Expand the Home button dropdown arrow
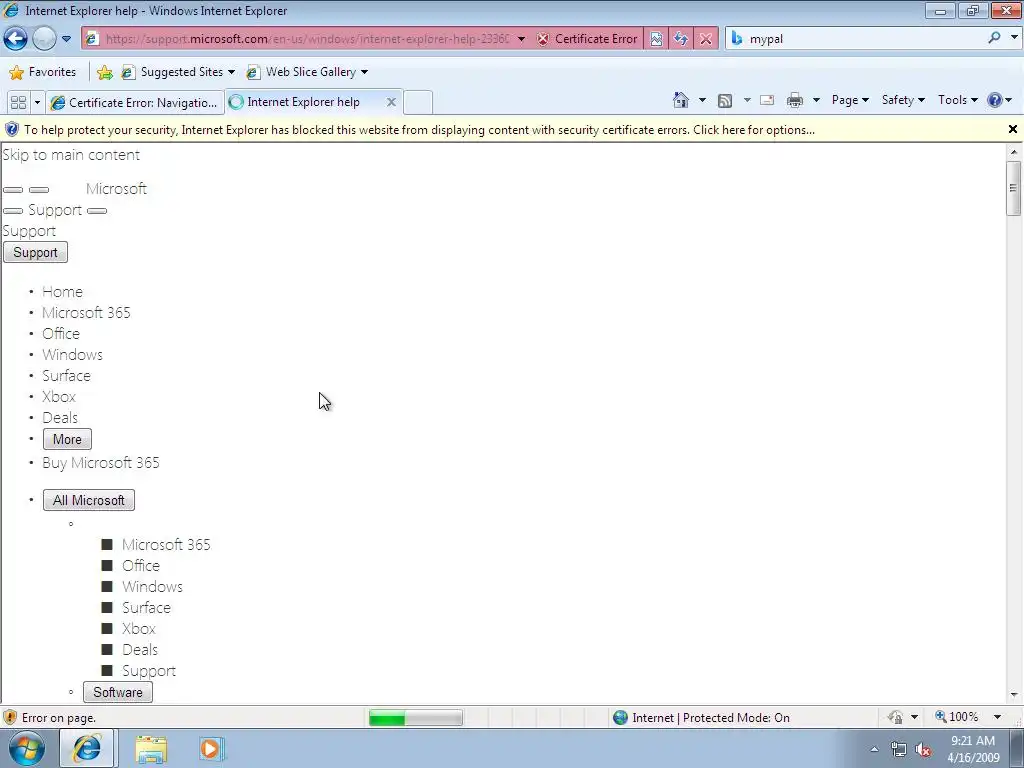1024x768 pixels. (702, 100)
